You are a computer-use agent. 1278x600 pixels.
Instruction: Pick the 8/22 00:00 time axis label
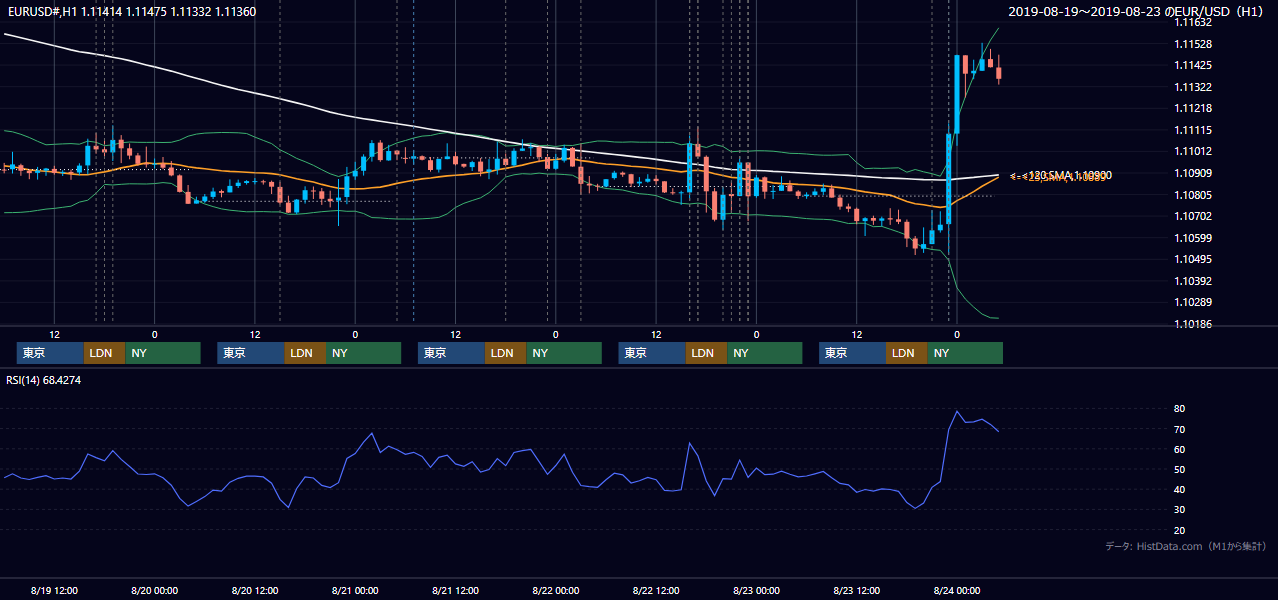click(x=555, y=591)
